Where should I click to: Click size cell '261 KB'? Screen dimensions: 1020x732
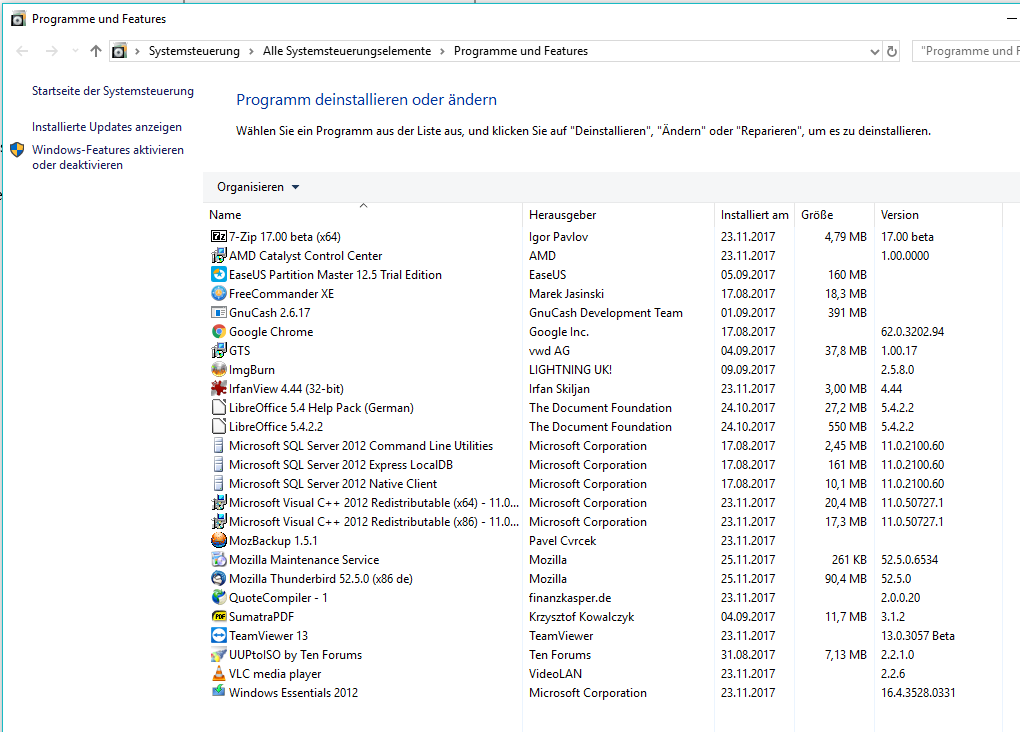[x=849, y=560]
